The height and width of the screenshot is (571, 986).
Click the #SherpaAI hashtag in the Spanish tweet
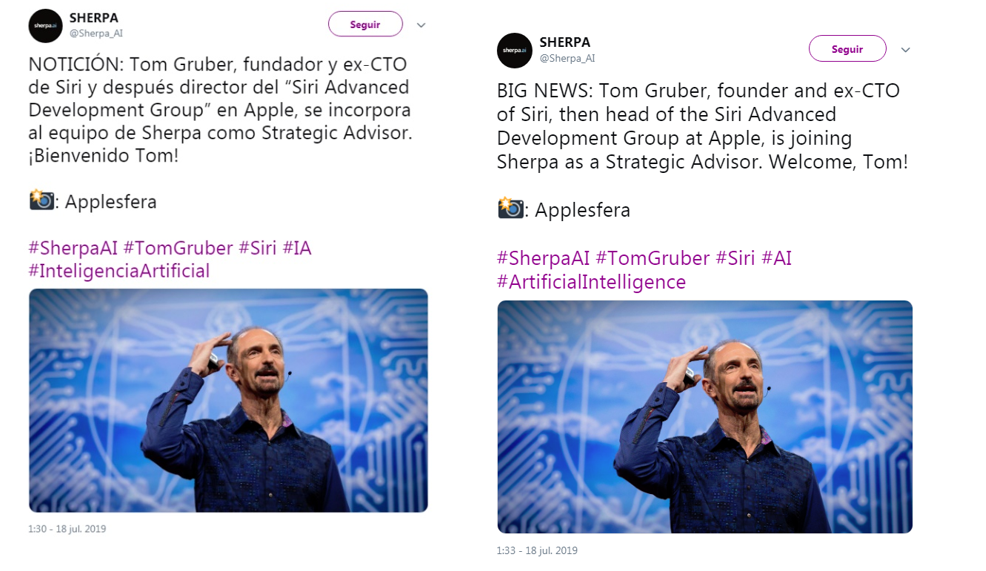click(73, 248)
